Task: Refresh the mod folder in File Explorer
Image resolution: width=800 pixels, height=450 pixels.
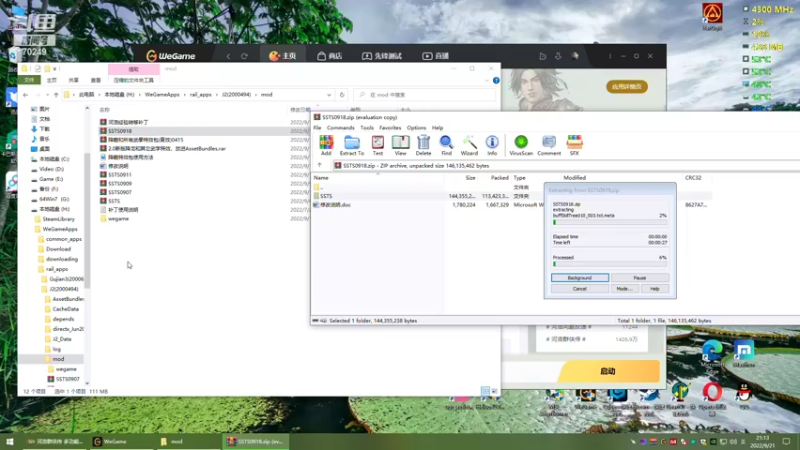Action: click(342, 95)
